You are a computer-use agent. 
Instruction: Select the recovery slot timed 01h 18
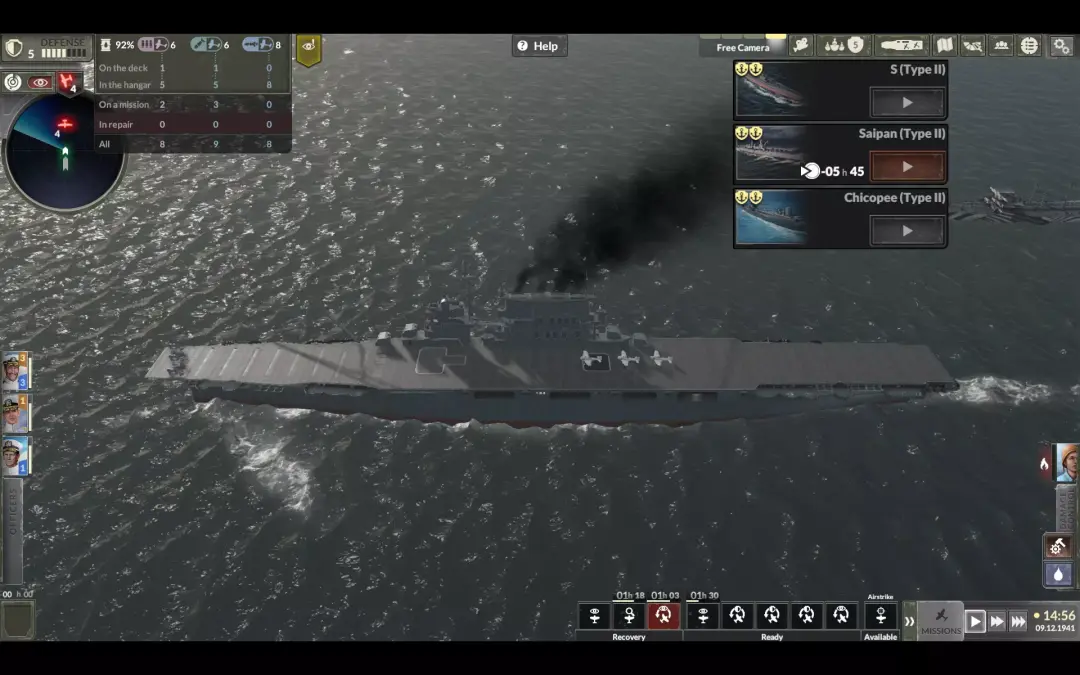tap(629, 616)
